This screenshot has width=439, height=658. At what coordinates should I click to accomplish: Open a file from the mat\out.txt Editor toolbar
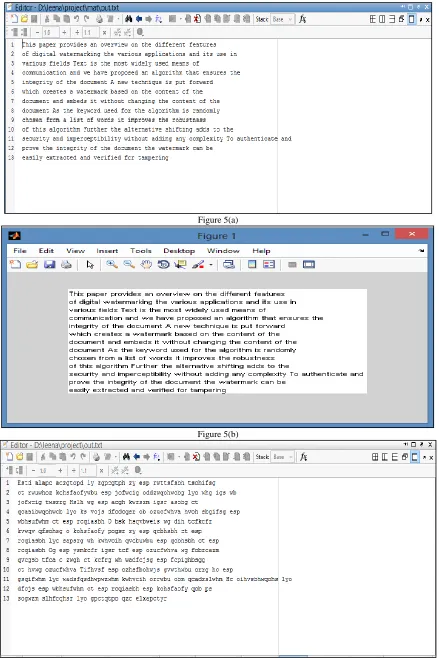[24, 19]
